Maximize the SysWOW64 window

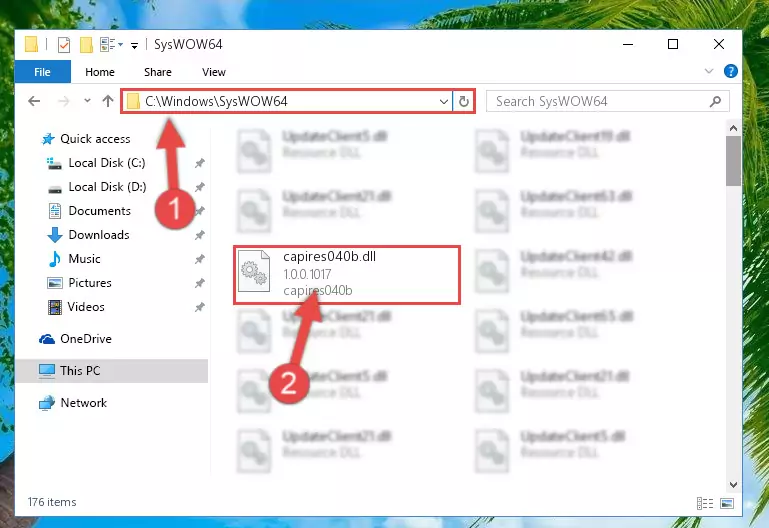click(x=673, y=45)
